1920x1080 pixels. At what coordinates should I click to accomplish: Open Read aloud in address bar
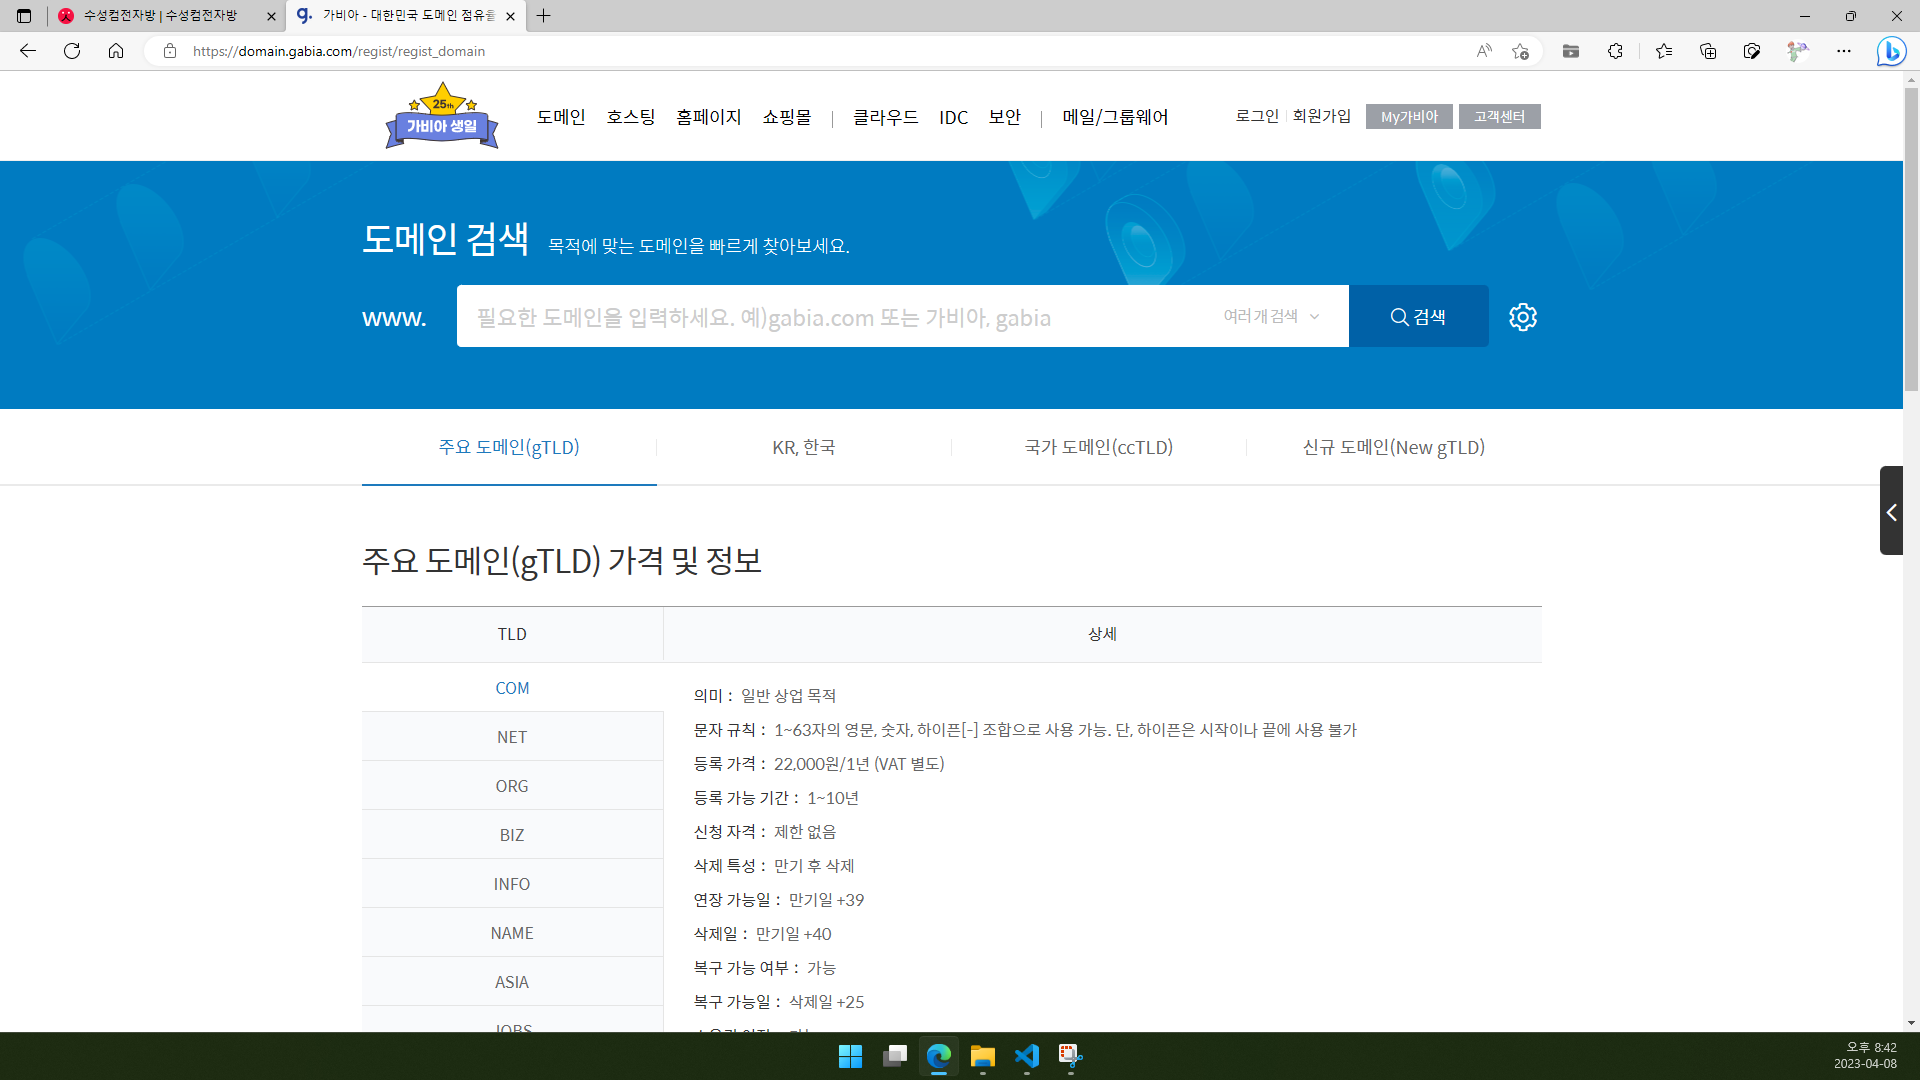(x=1484, y=51)
